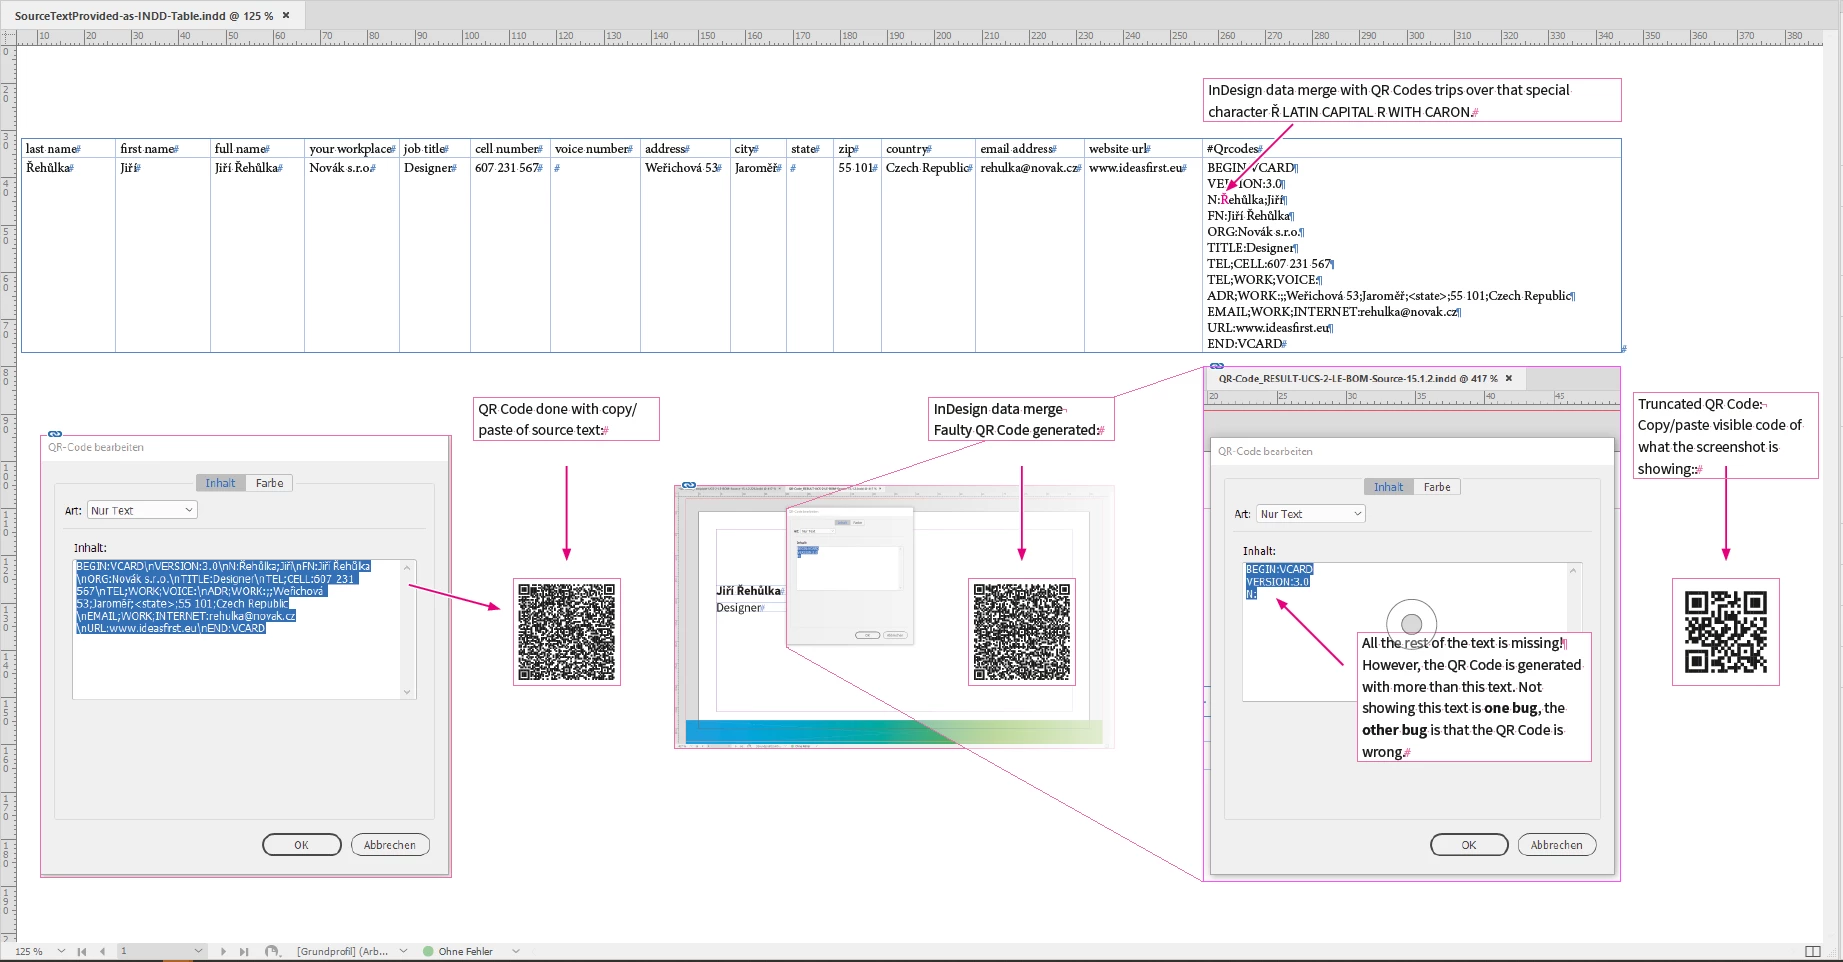This screenshot has height=962, width=1843.
Task: Click the business card name Jiří Řehůlka in the middle screenshot
Action: coord(748,591)
